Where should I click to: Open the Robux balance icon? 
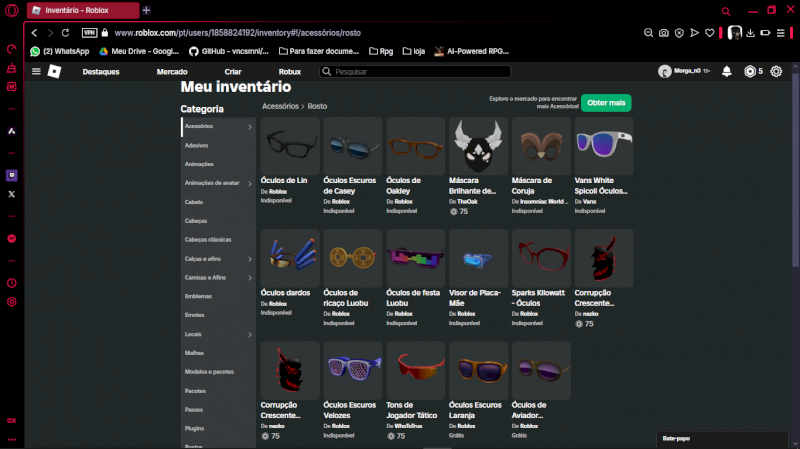coord(749,71)
